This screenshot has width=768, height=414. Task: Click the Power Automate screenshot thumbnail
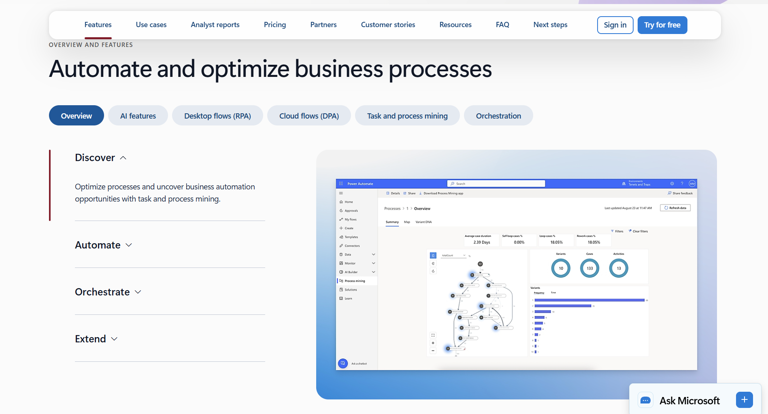coord(516,274)
